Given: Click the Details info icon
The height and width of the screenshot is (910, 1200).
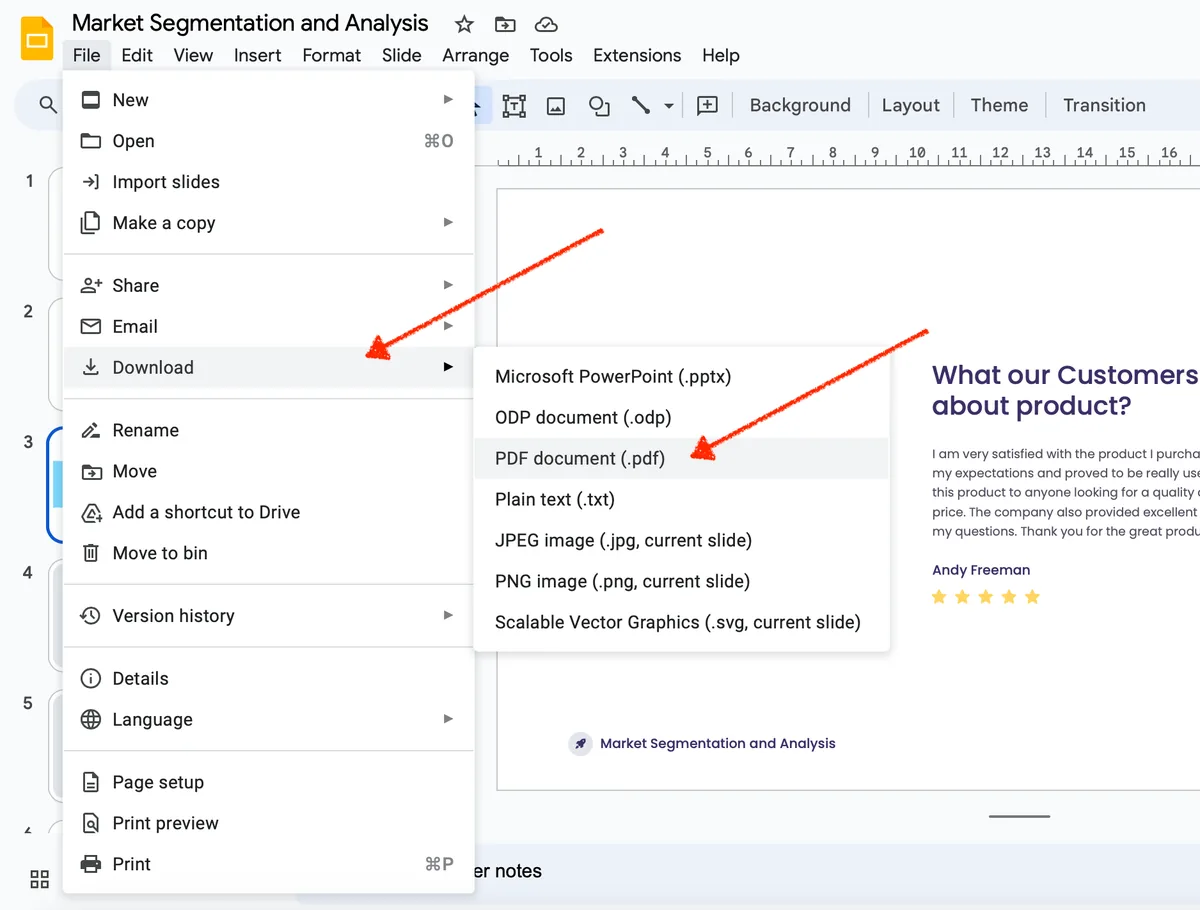Looking at the screenshot, I should point(91,678).
